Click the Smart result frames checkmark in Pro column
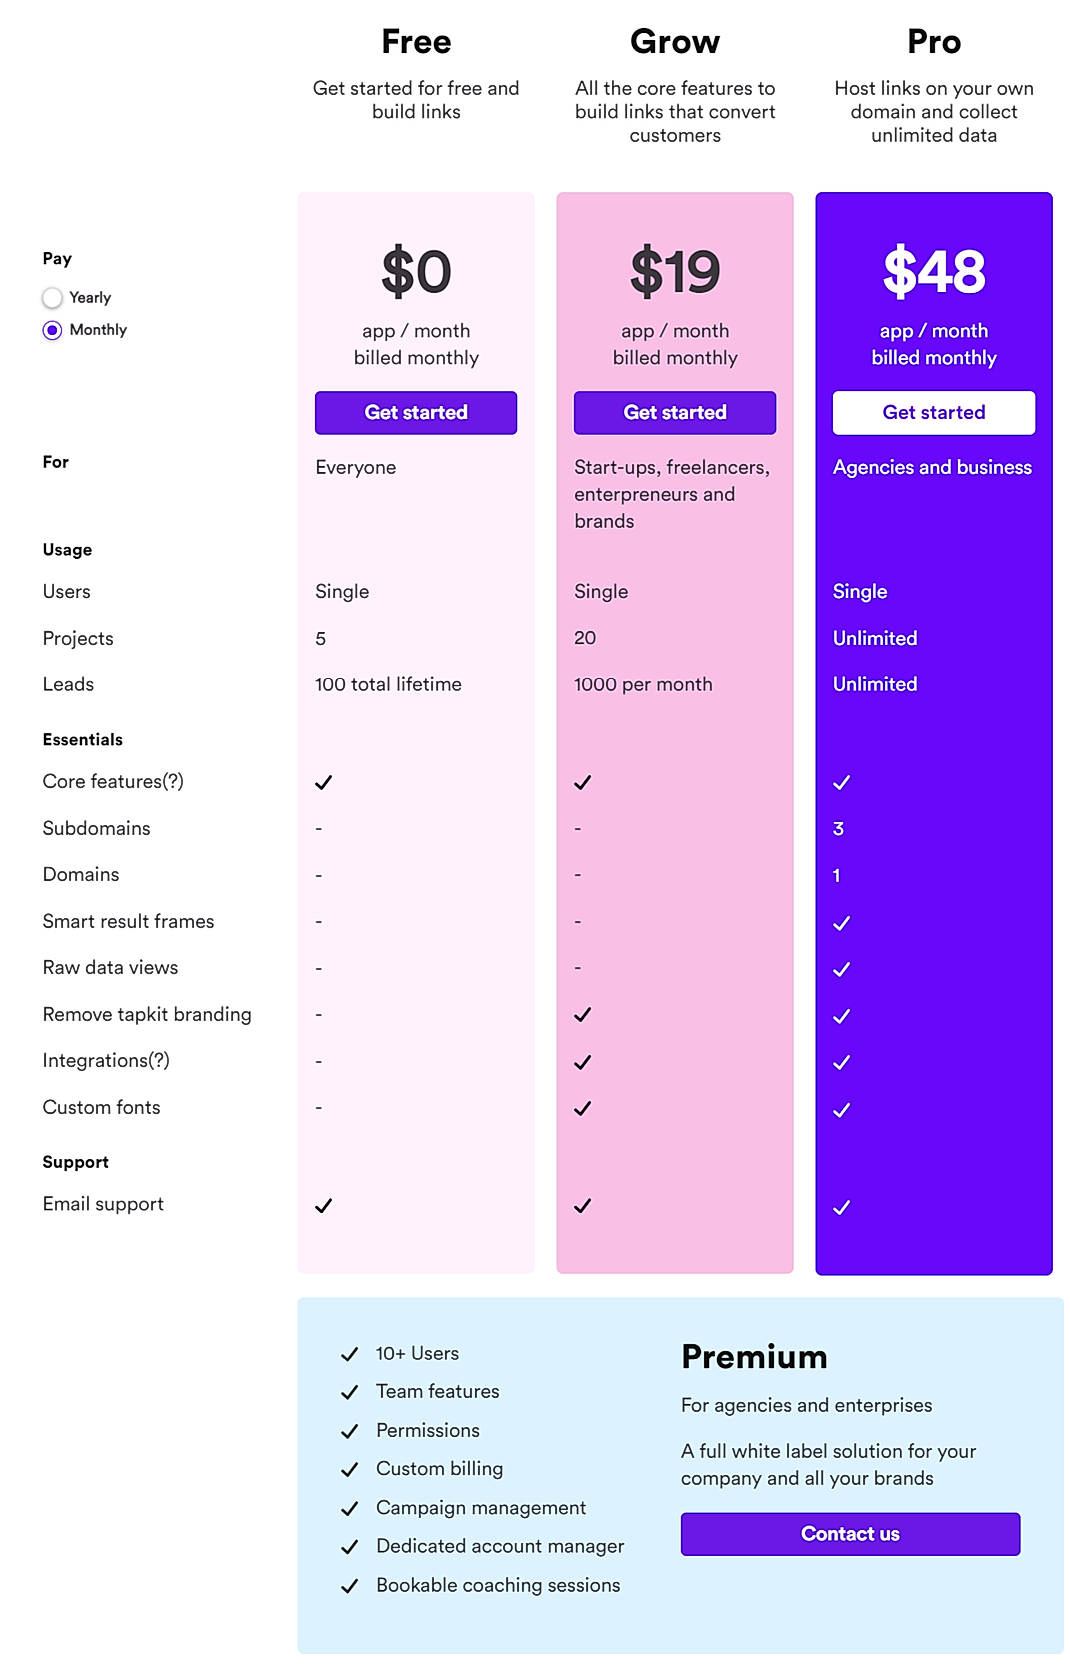Screen dimensions: 1070x1665 (841, 921)
